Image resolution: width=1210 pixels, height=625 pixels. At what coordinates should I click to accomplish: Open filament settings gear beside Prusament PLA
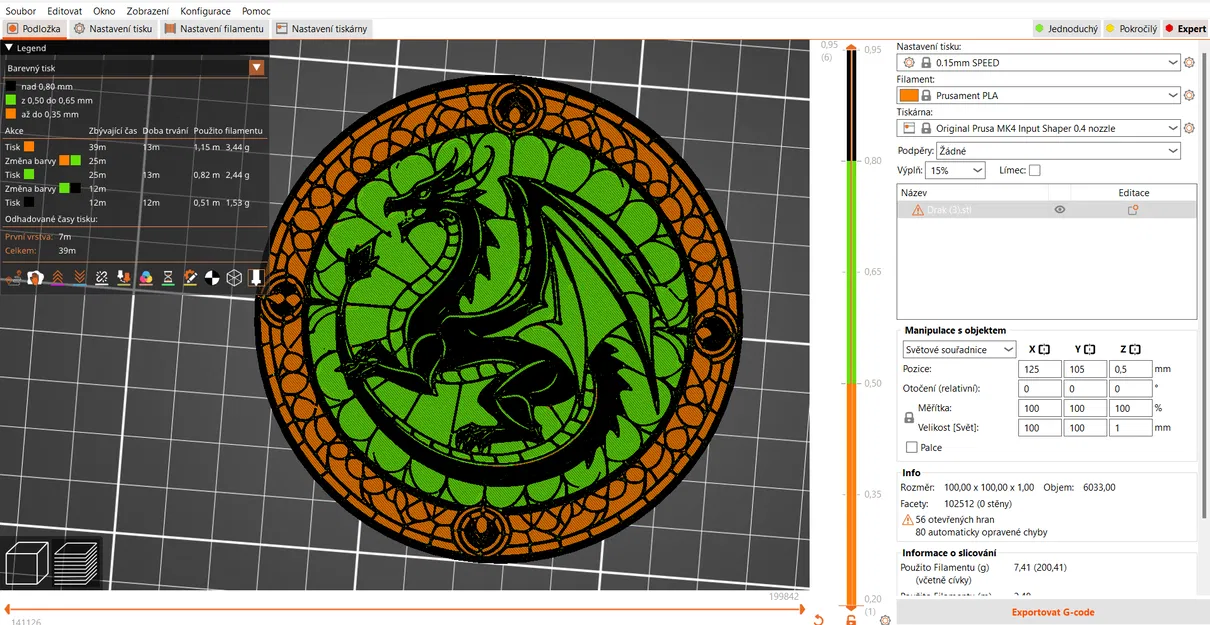(1189, 95)
